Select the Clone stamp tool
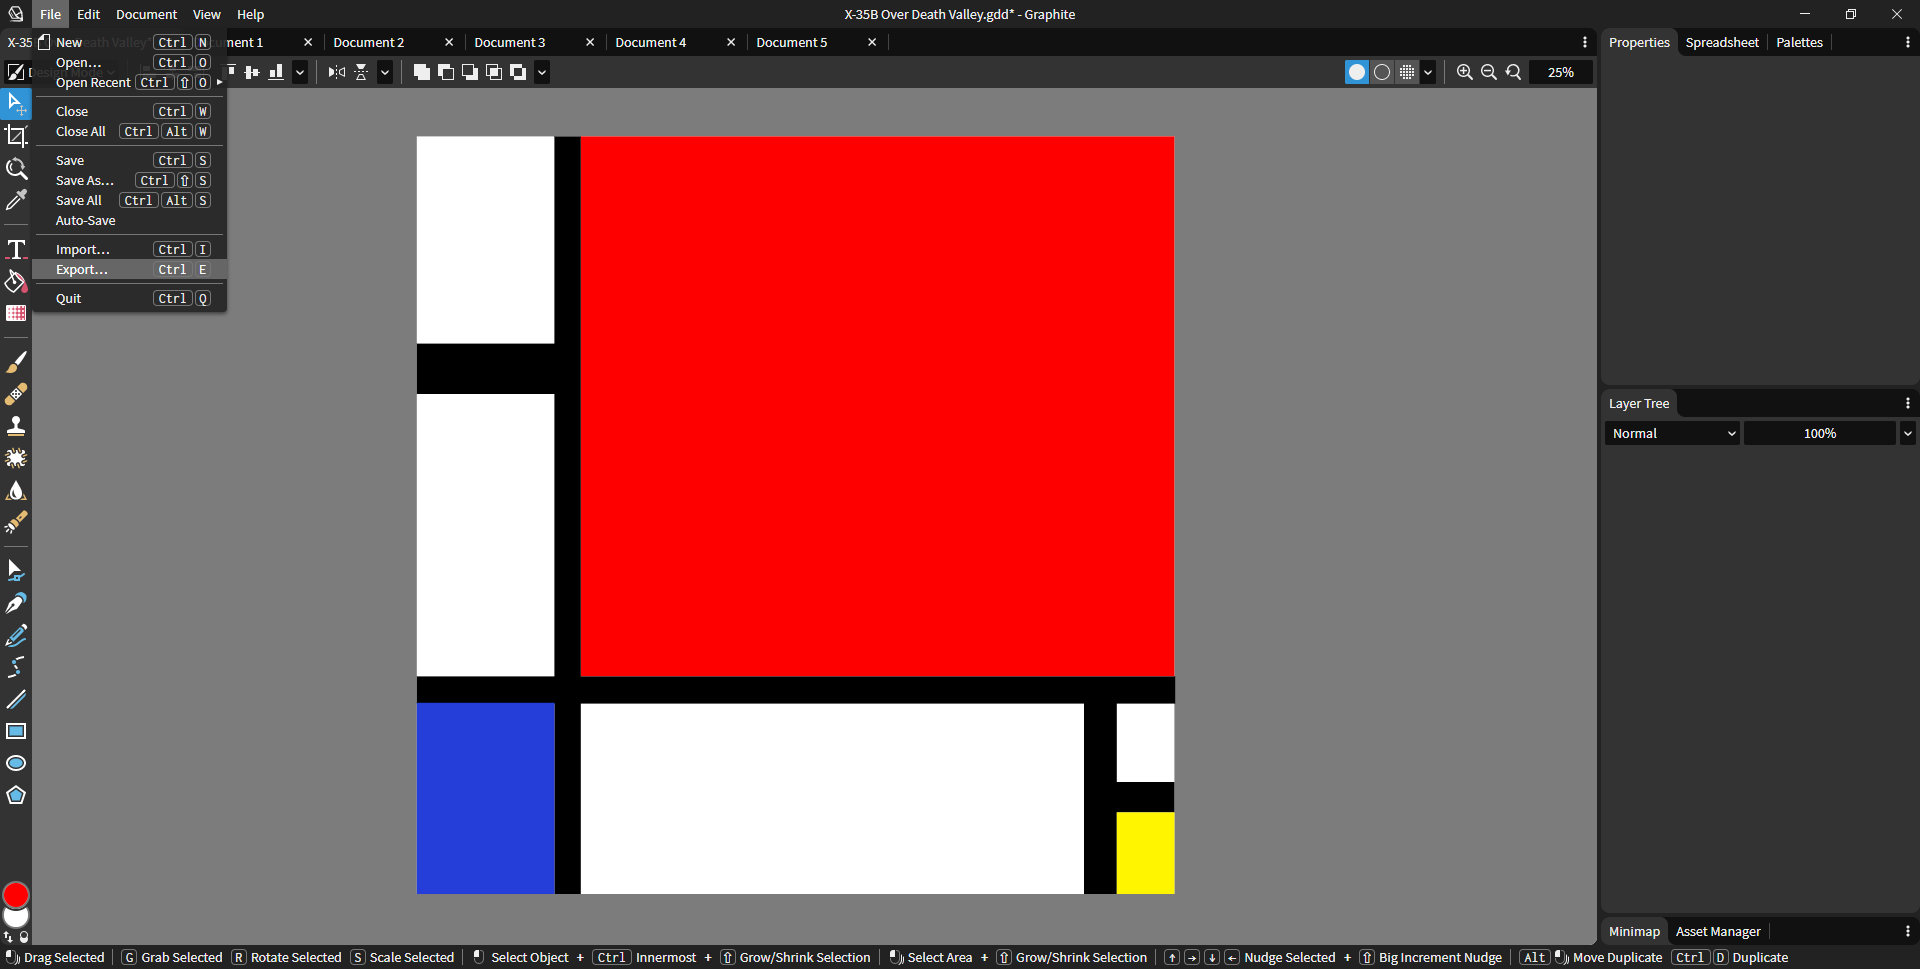Viewport: 1920px width, 969px height. (16, 426)
